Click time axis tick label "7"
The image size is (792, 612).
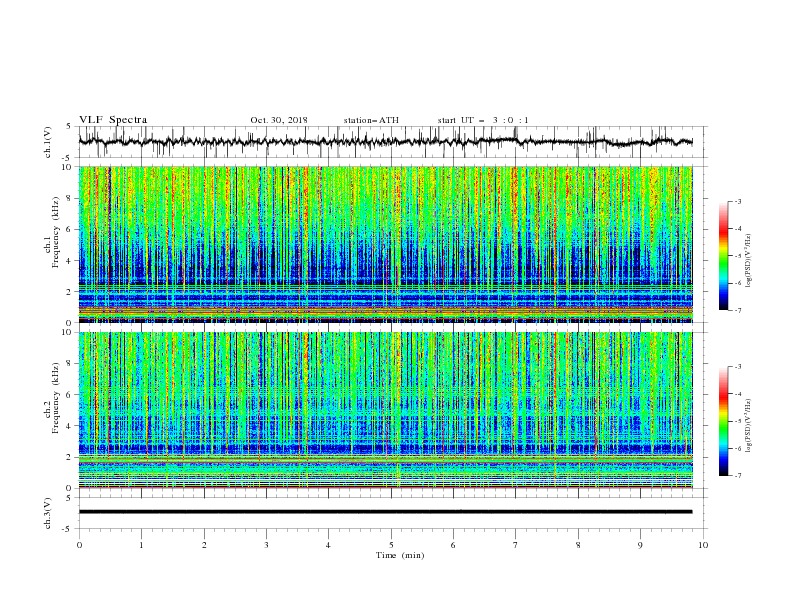click(515, 545)
